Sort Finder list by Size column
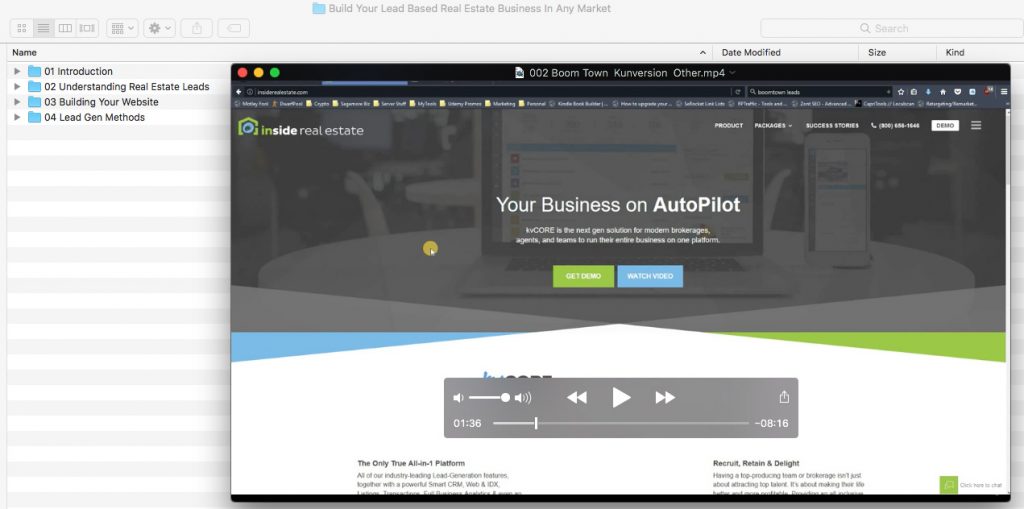 click(x=897, y=52)
